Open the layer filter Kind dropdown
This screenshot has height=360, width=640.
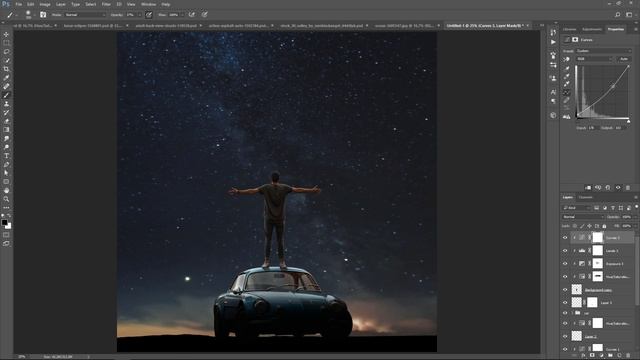pyautogui.click(x=577, y=208)
